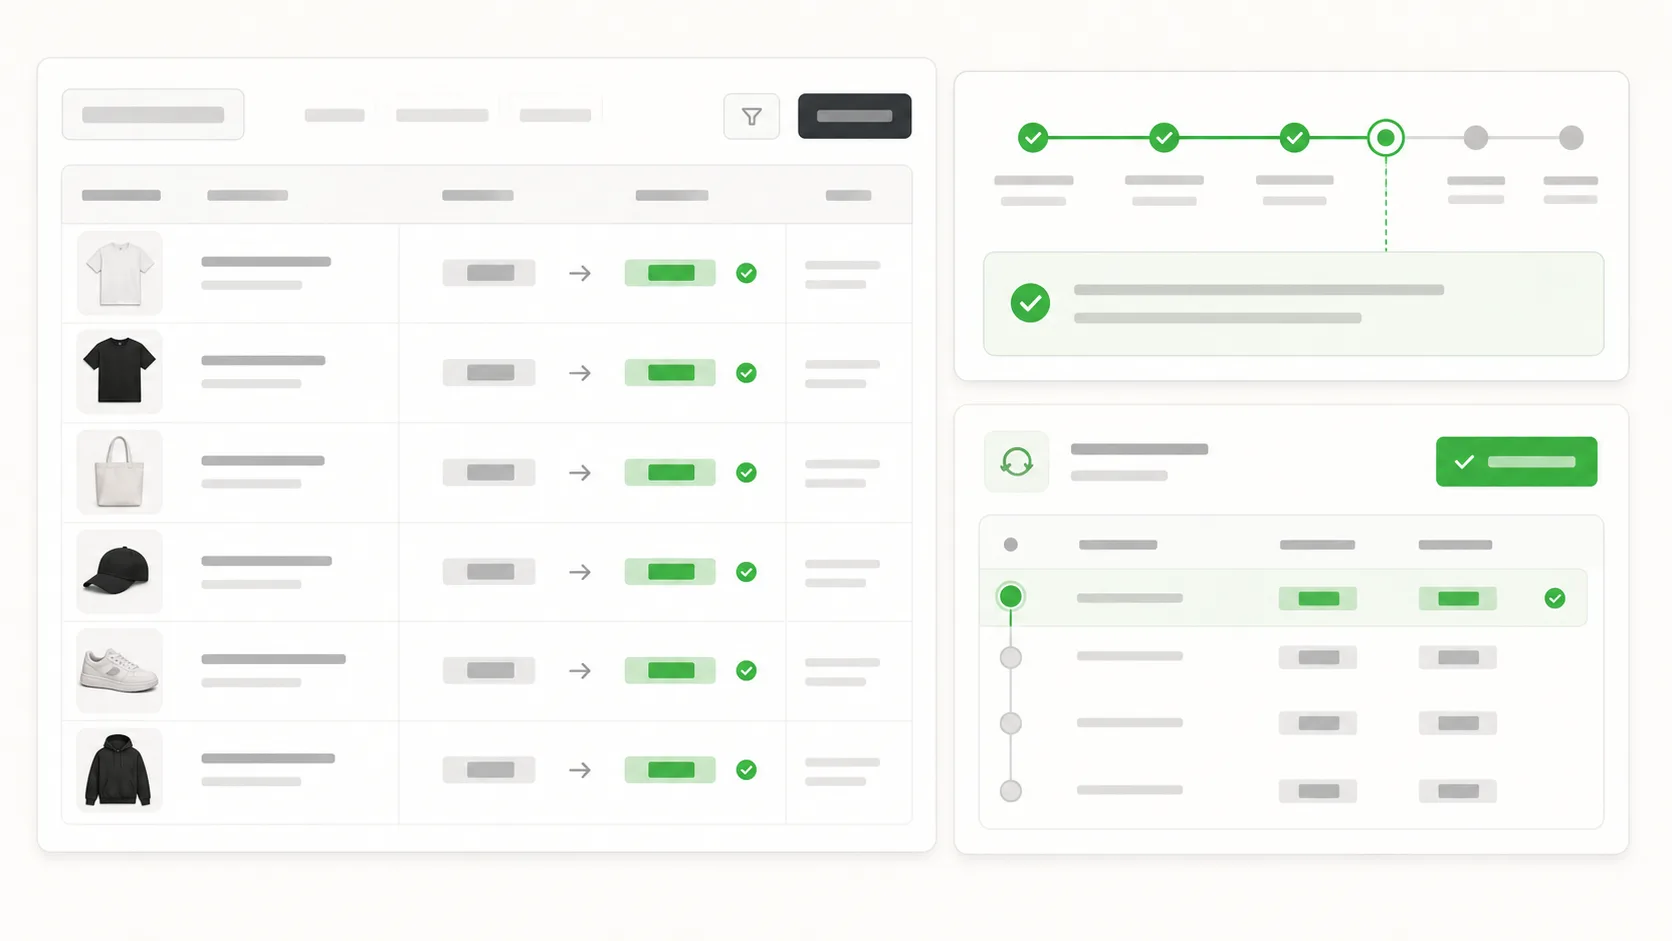Select the fifth gray pending step marker
Image resolution: width=1672 pixels, height=941 pixels.
point(1476,137)
